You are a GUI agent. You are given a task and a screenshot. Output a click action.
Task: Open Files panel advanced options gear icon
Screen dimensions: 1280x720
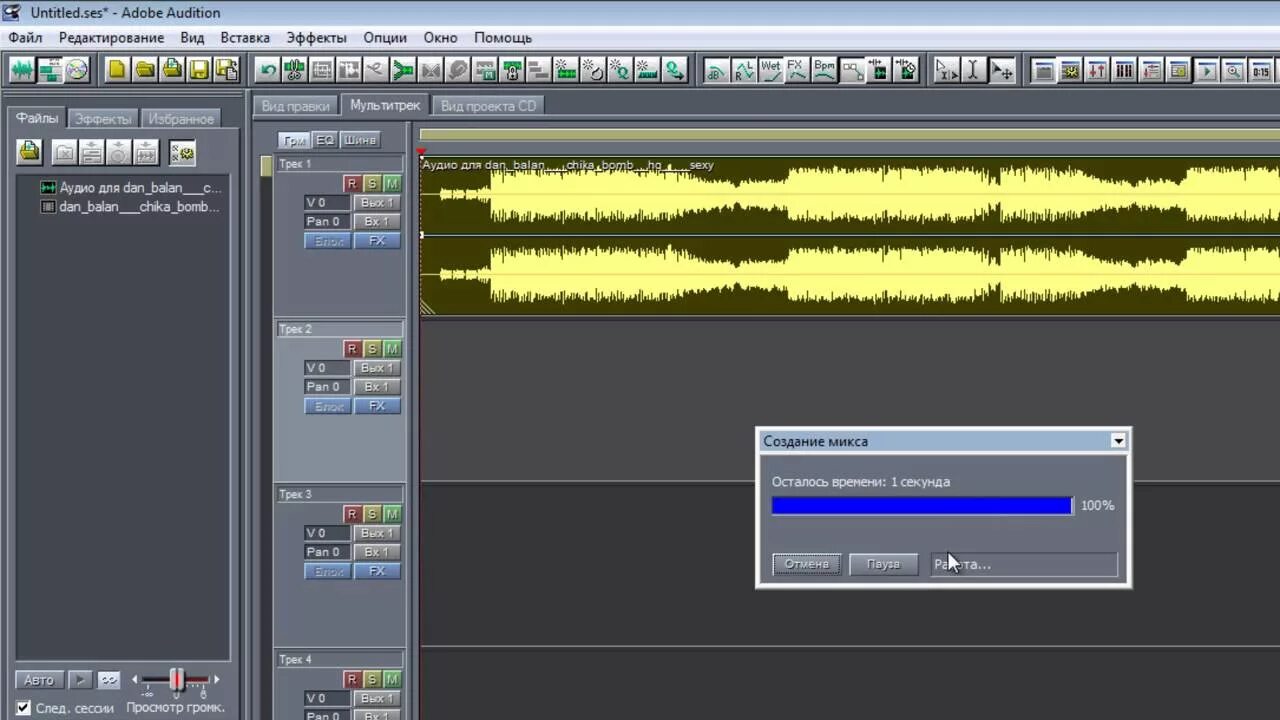pyautogui.click(x=182, y=152)
